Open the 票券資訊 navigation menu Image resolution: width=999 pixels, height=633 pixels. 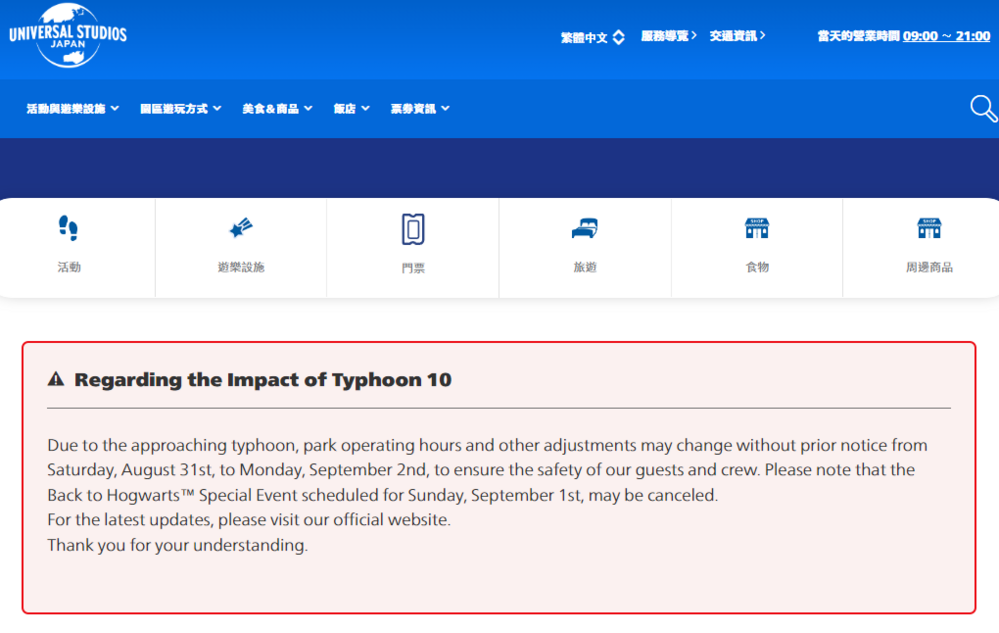tap(419, 108)
